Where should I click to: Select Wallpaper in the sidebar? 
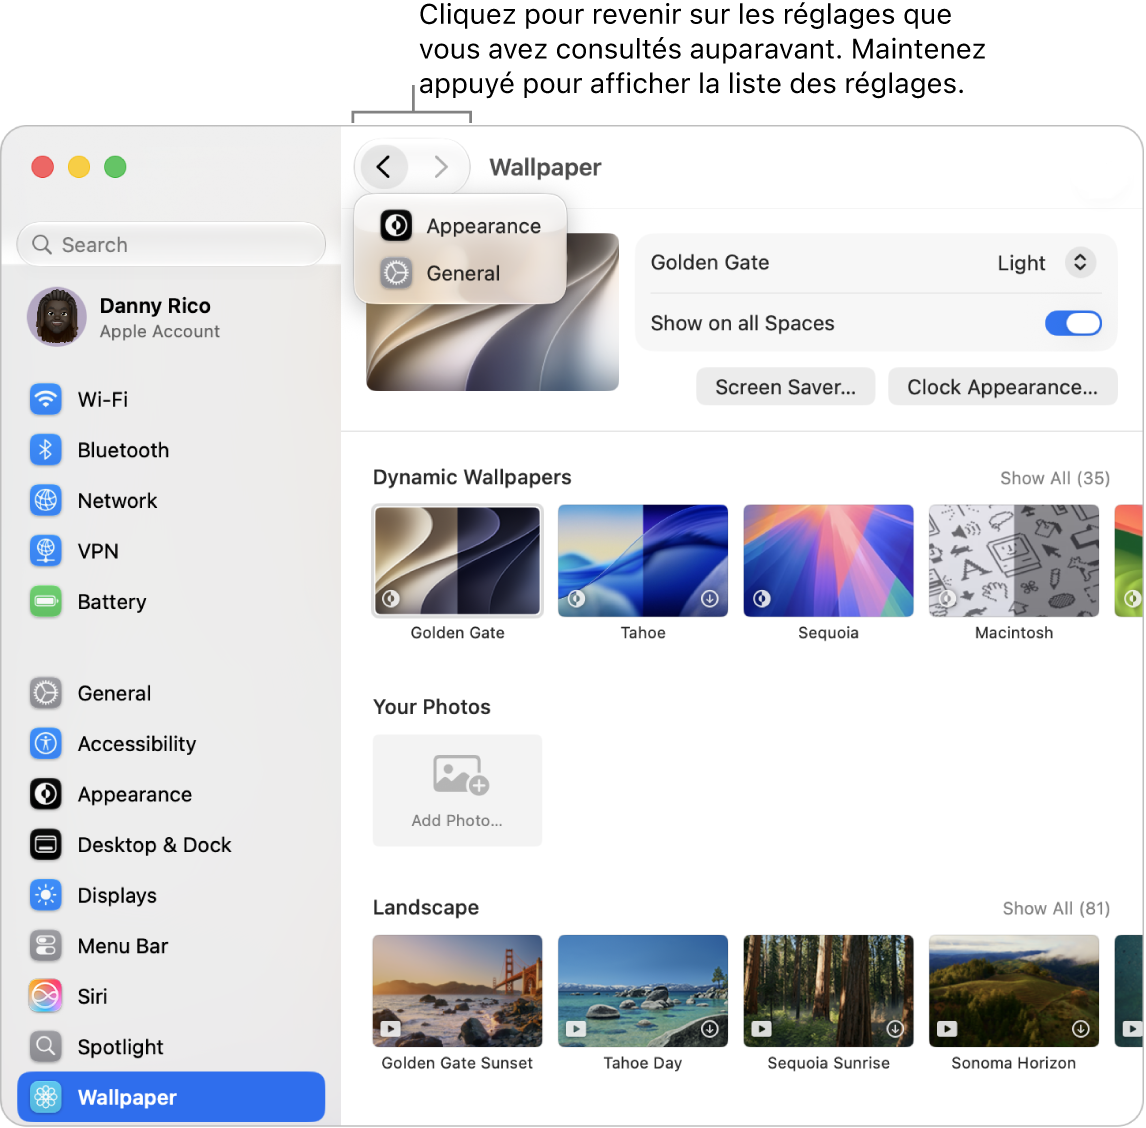coord(171,1097)
